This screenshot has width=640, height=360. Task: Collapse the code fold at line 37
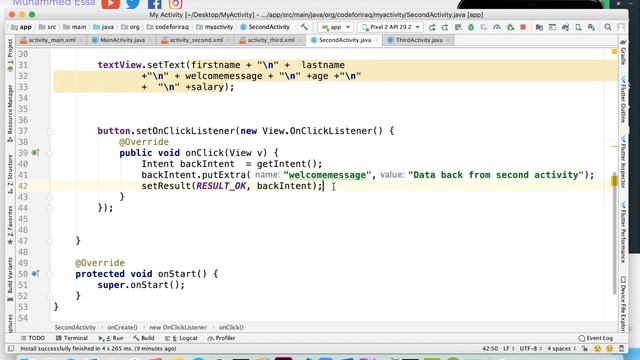pyautogui.click(x=50, y=131)
